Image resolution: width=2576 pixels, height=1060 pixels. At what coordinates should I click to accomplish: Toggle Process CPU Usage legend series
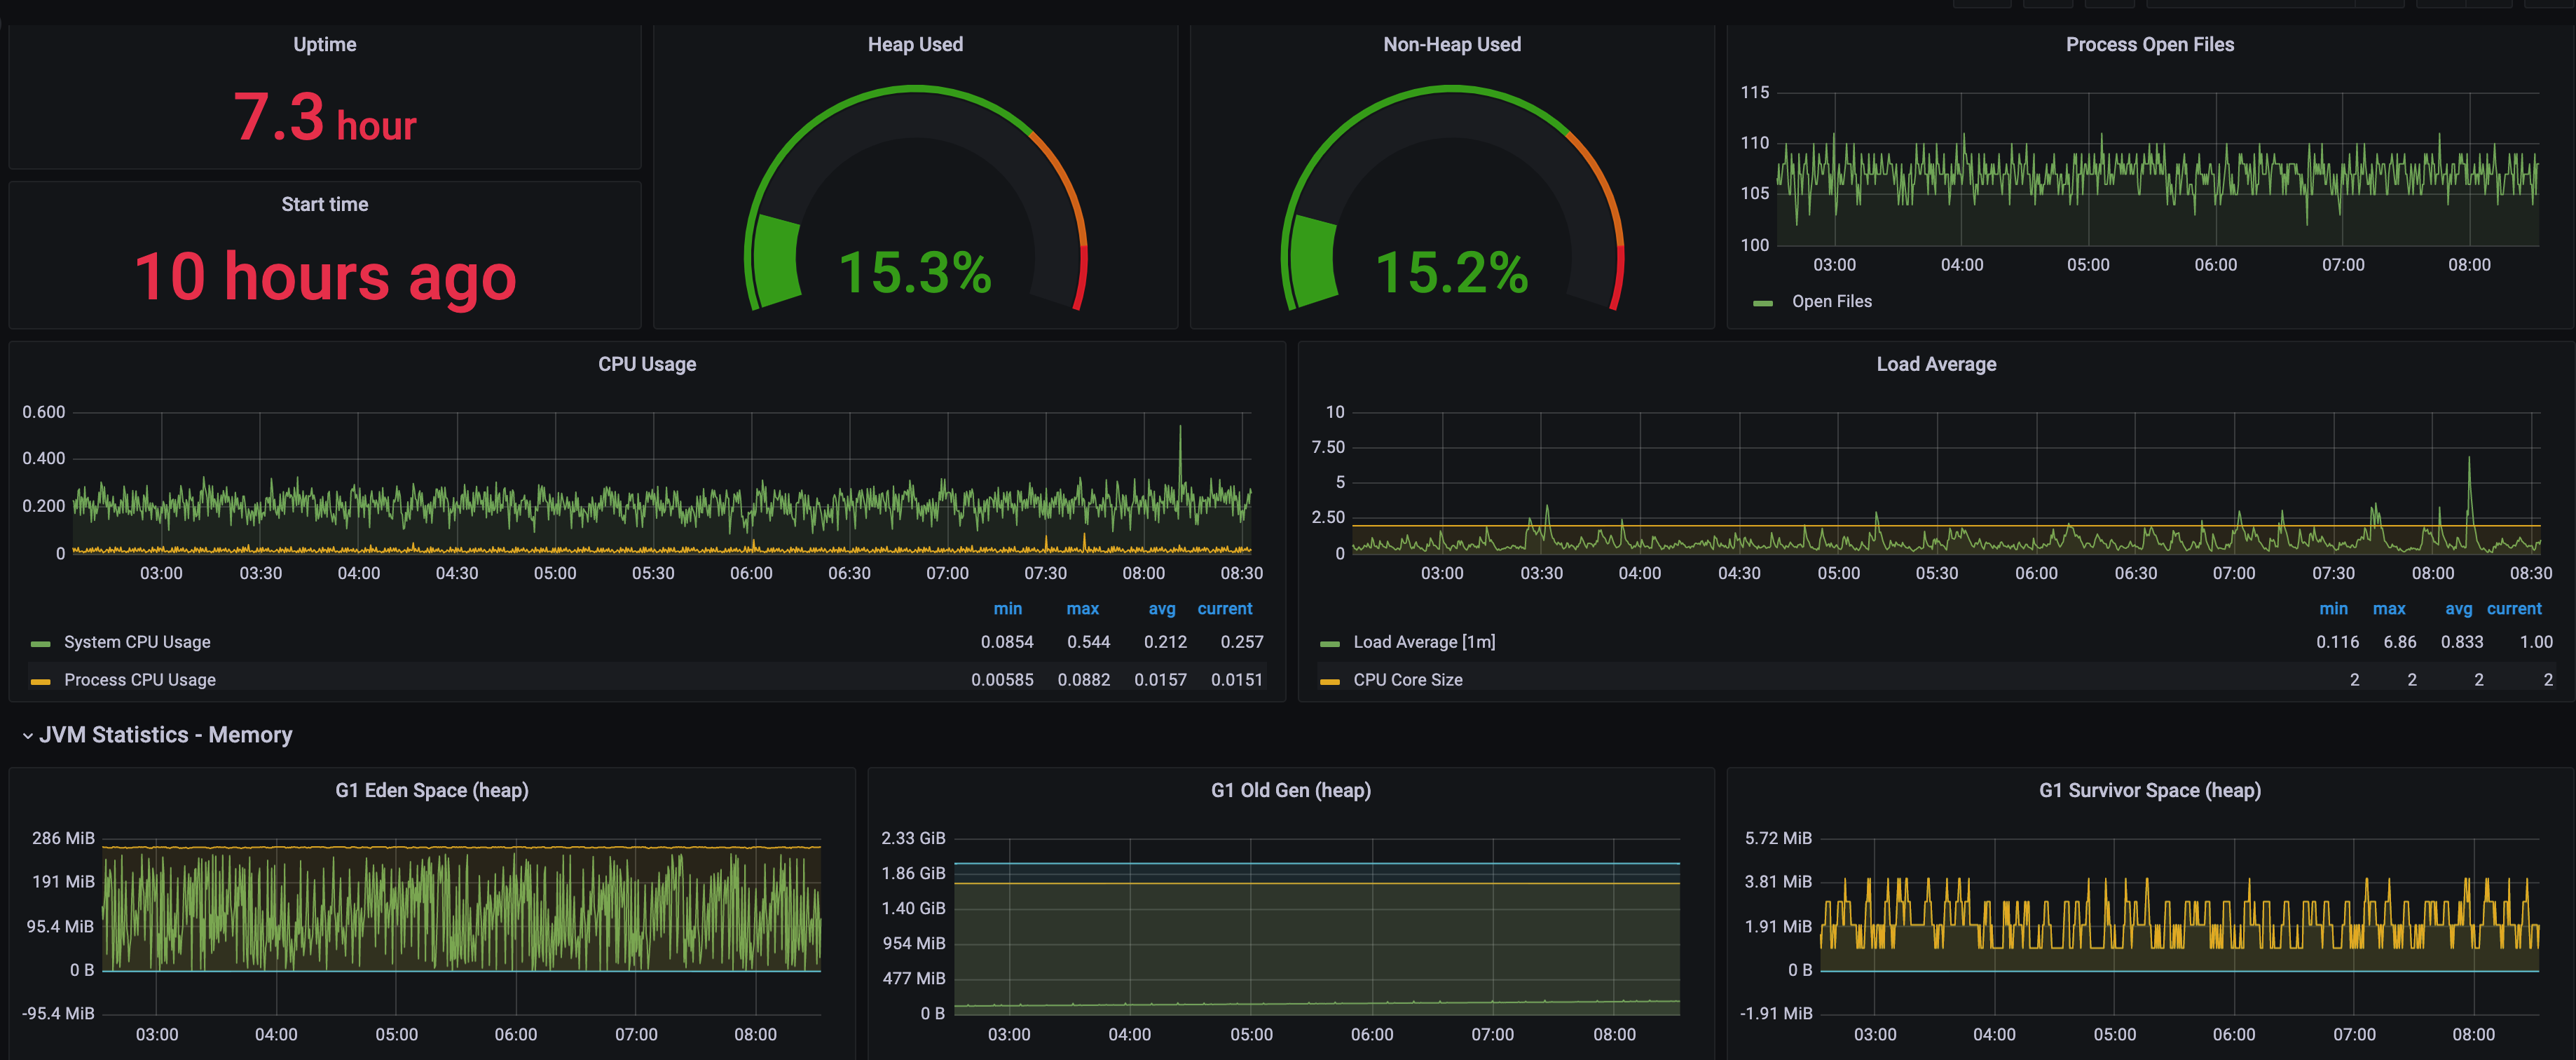(x=139, y=680)
